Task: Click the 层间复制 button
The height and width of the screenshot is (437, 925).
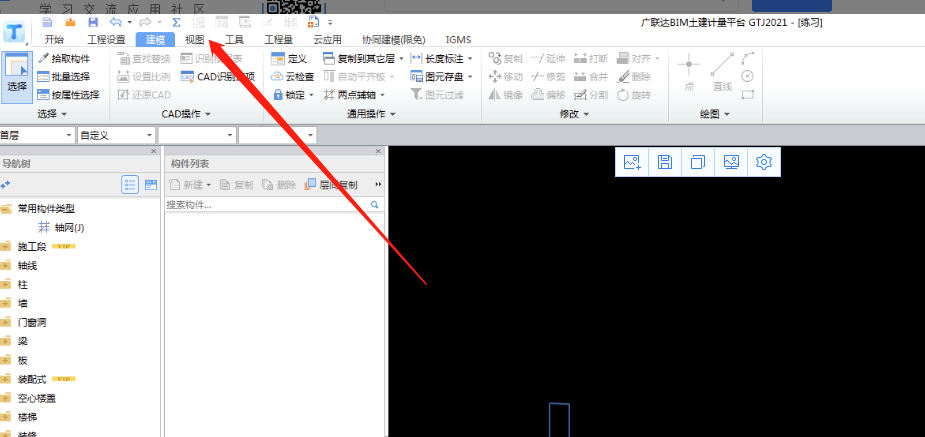Action: [x=331, y=185]
